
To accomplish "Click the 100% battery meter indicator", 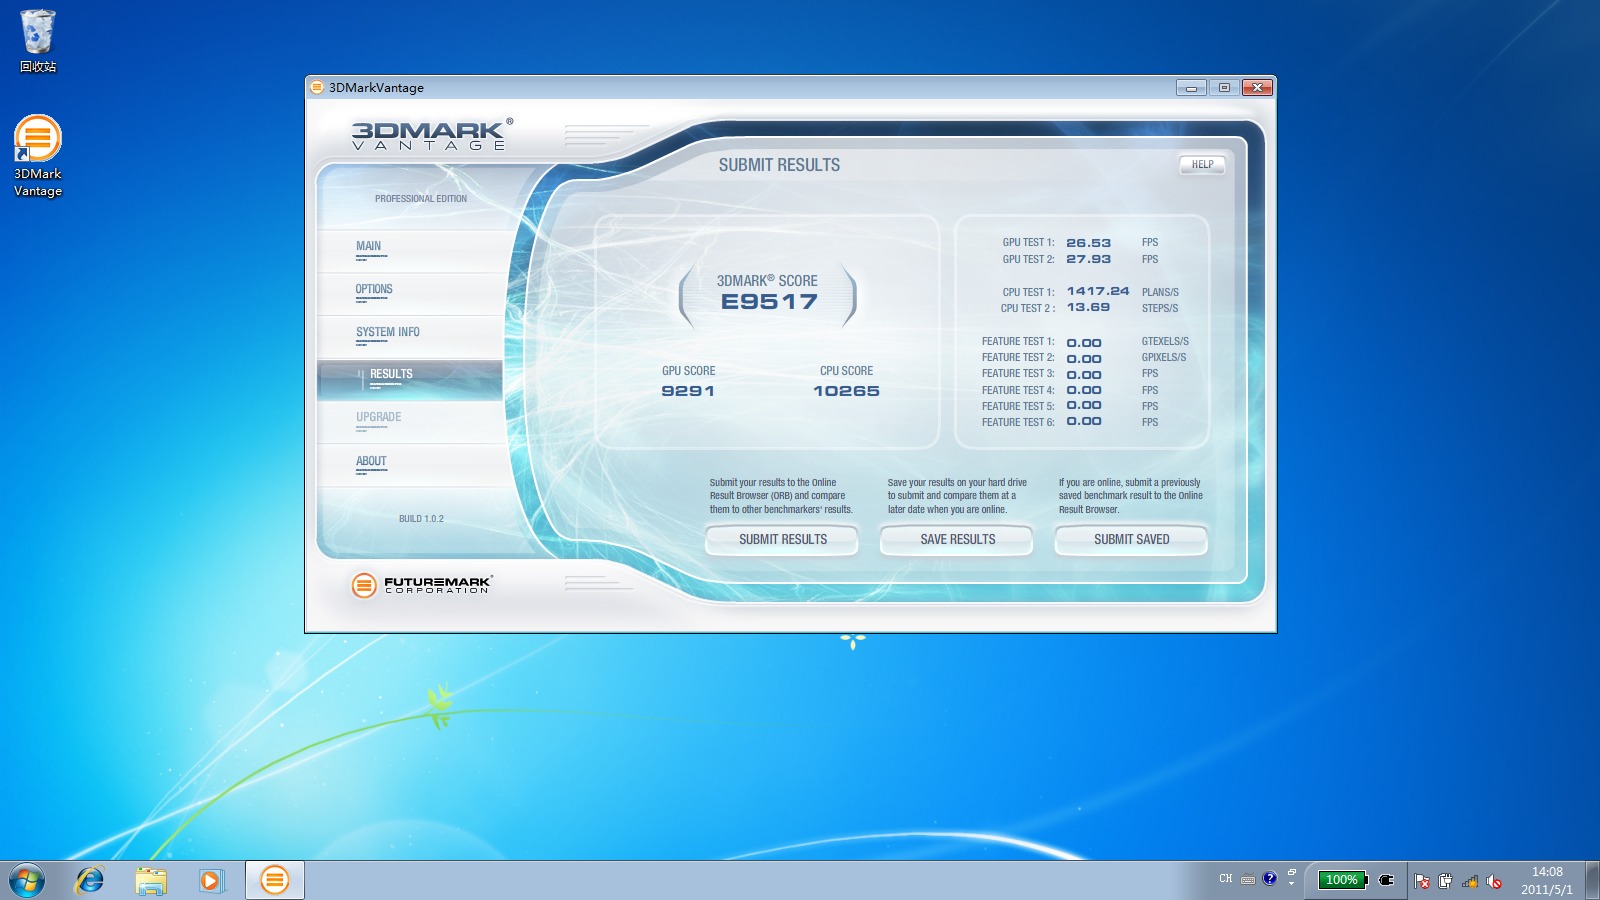I will click(x=1342, y=880).
